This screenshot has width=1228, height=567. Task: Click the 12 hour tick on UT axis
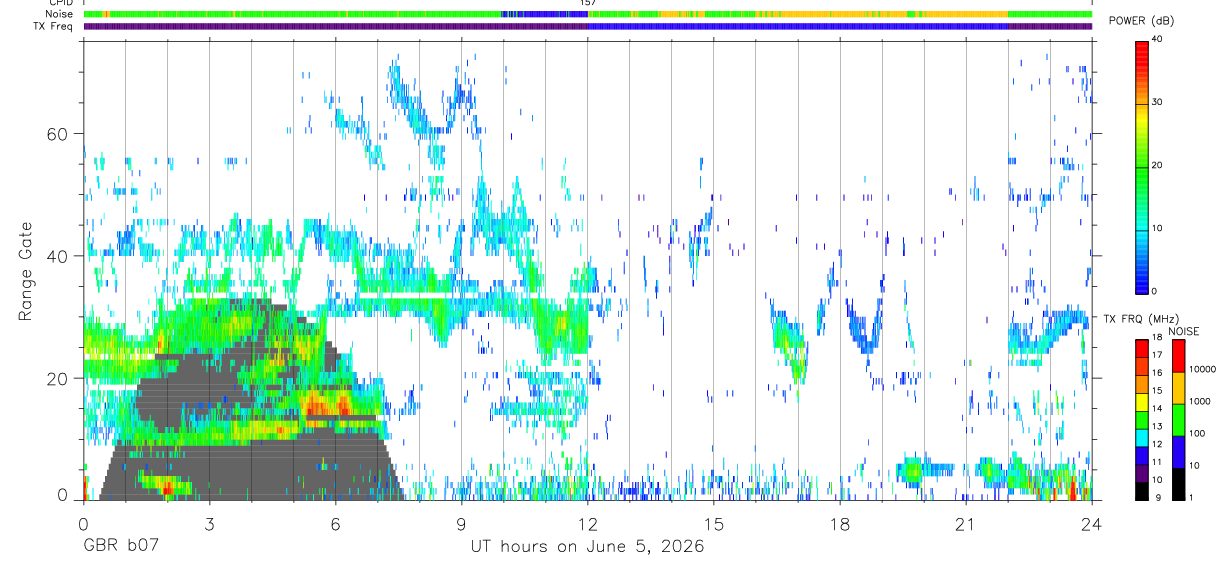tap(587, 522)
